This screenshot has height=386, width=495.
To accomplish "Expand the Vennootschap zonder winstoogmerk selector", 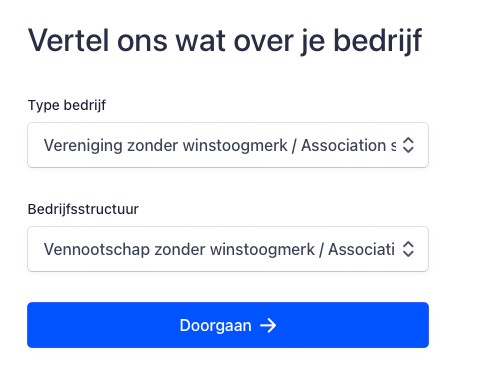I will (228, 249).
